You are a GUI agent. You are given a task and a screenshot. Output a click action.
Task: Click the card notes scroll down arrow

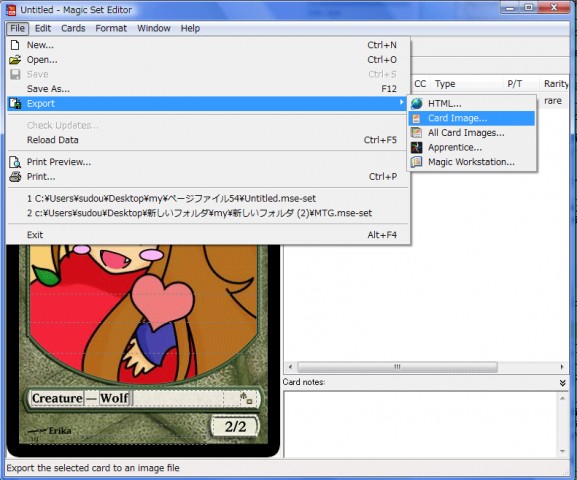(563, 451)
